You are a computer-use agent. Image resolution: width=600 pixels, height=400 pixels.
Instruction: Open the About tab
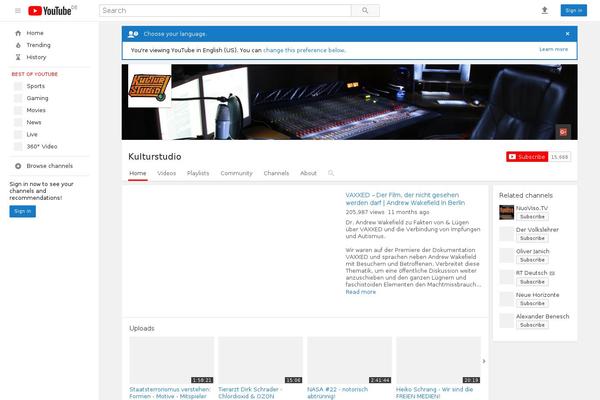tap(308, 173)
